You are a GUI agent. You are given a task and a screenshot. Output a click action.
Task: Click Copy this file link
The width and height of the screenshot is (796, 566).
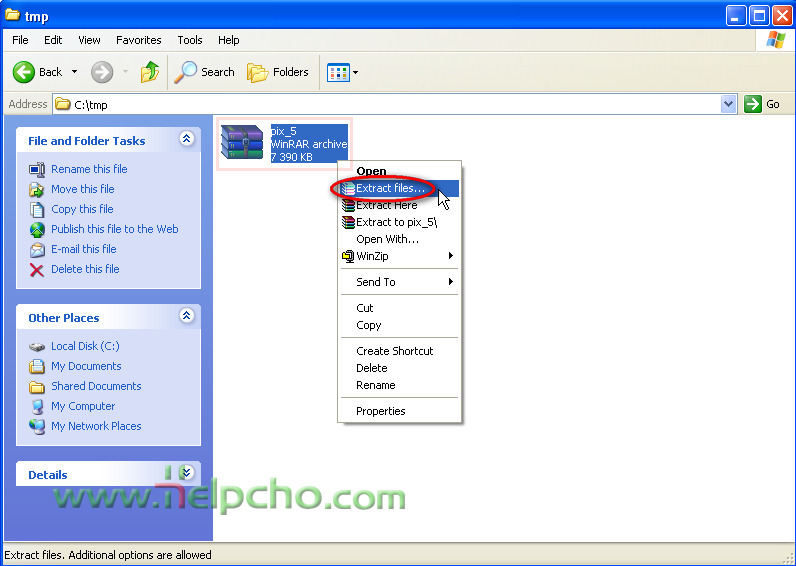click(82, 209)
